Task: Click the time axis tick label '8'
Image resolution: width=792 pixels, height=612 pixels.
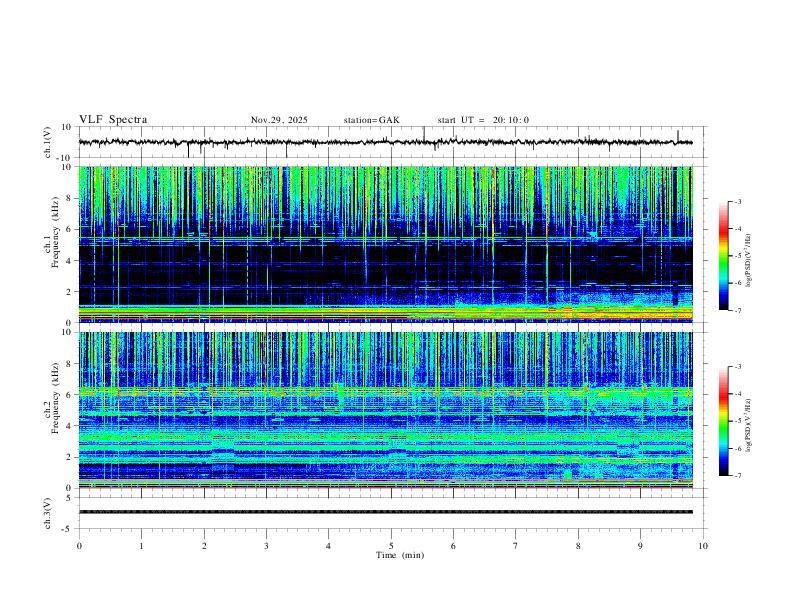Action: 578,546
